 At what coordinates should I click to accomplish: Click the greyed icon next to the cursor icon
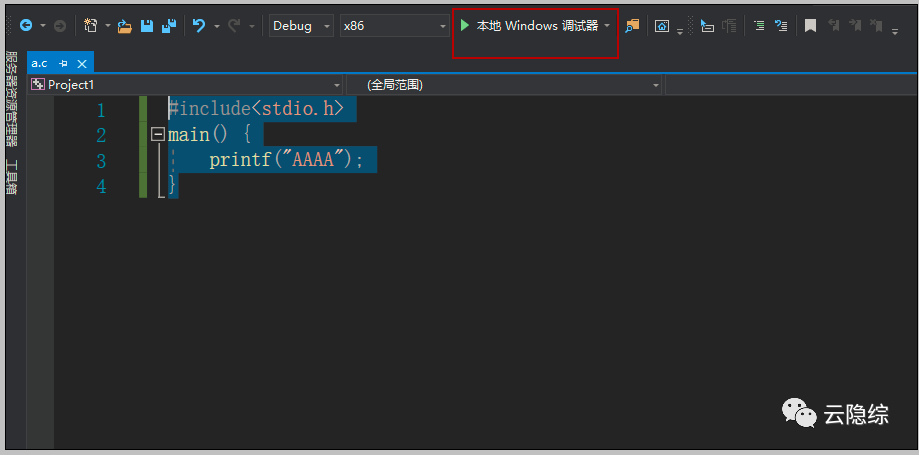(729, 26)
